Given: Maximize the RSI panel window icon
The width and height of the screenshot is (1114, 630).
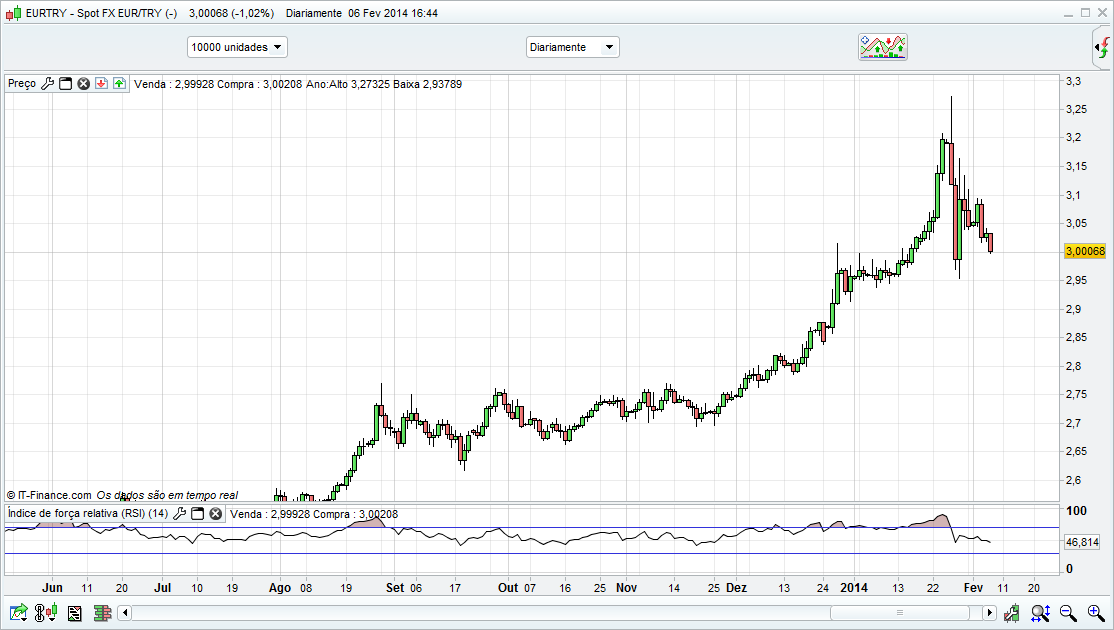Looking at the screenshot, I should [x=198, y=514].
